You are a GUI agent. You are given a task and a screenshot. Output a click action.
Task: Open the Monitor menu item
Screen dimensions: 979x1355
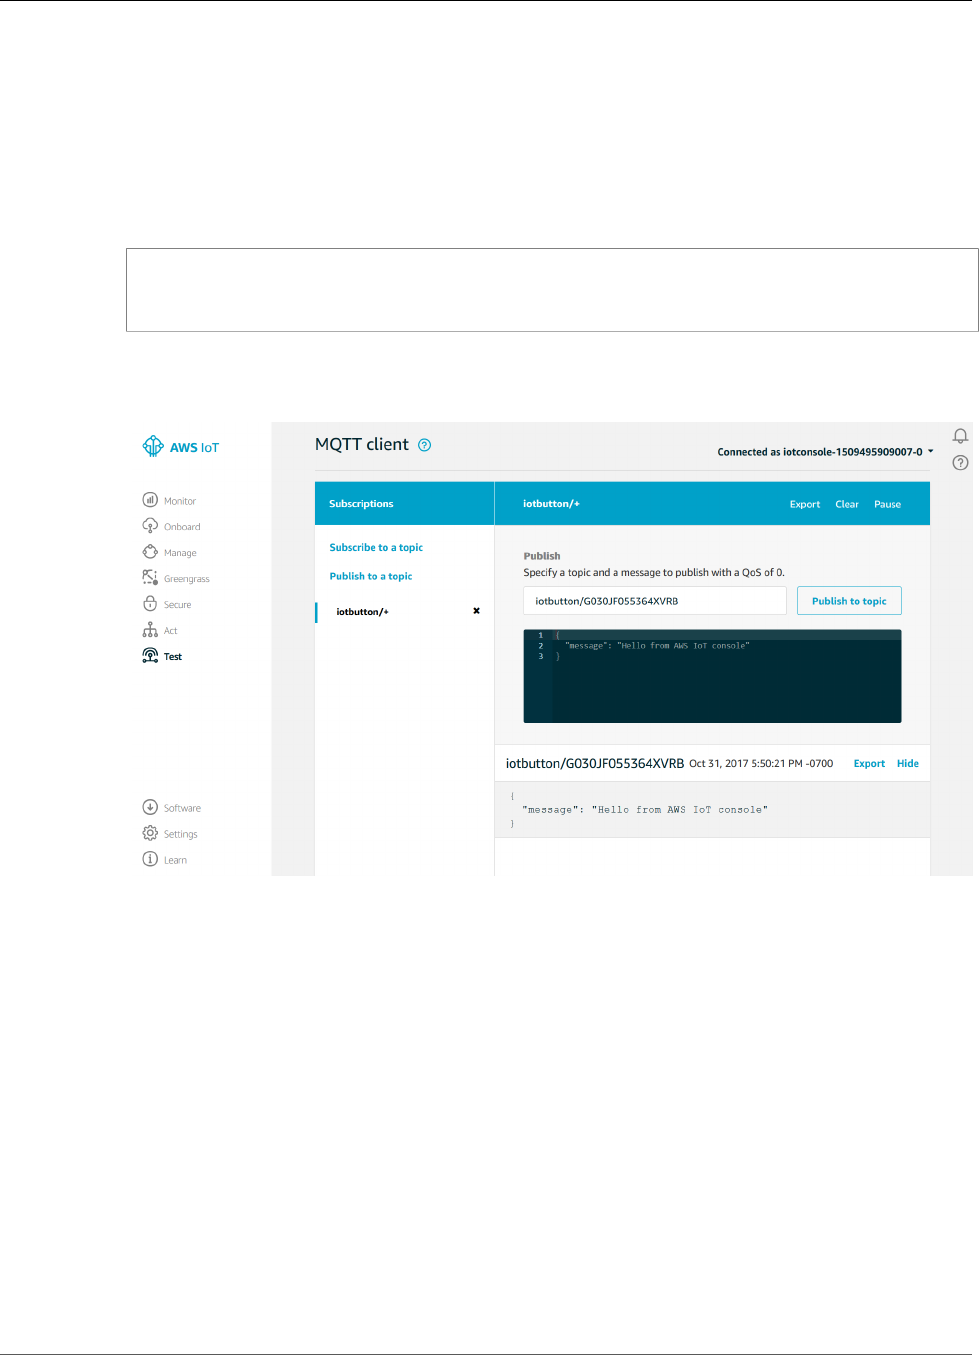point(180,501)
